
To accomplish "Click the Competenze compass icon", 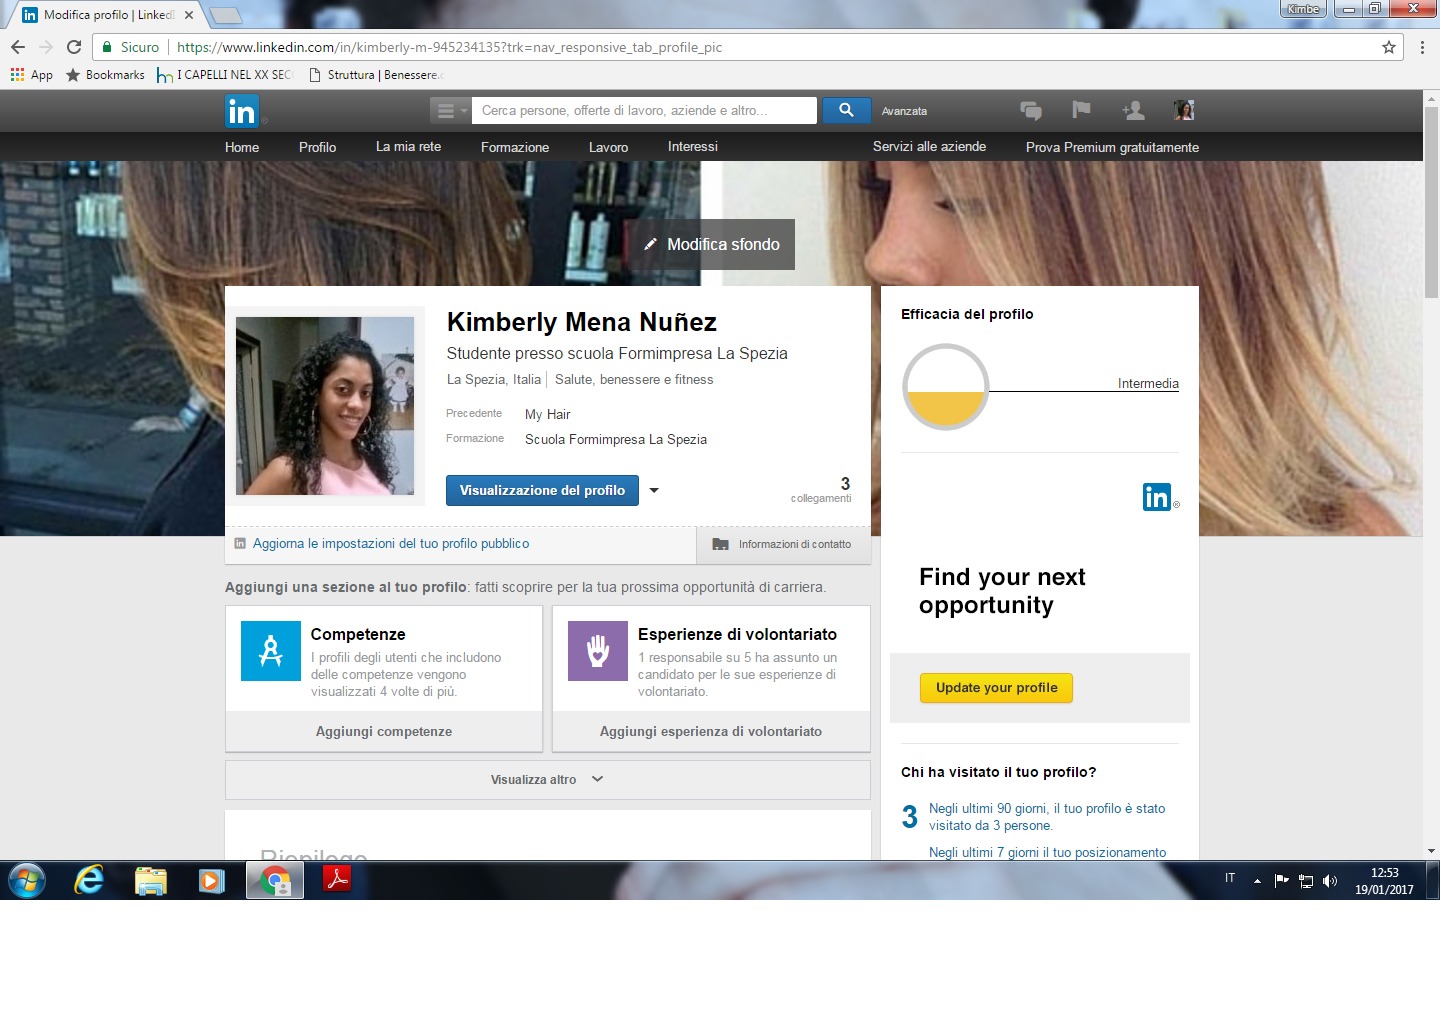I will pyautogui.click(x=271, y=651).
